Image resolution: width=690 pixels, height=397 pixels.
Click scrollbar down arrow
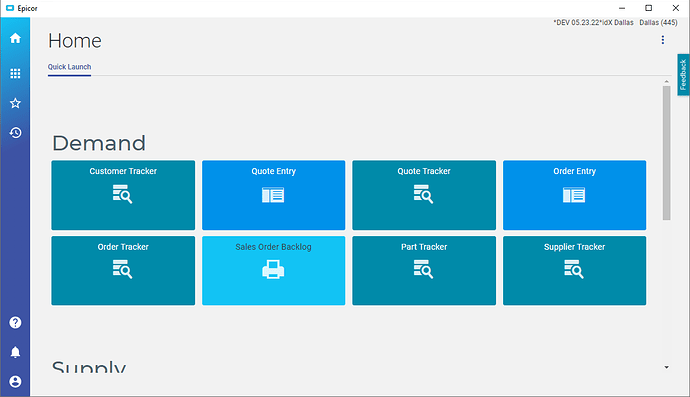(667, 367)
